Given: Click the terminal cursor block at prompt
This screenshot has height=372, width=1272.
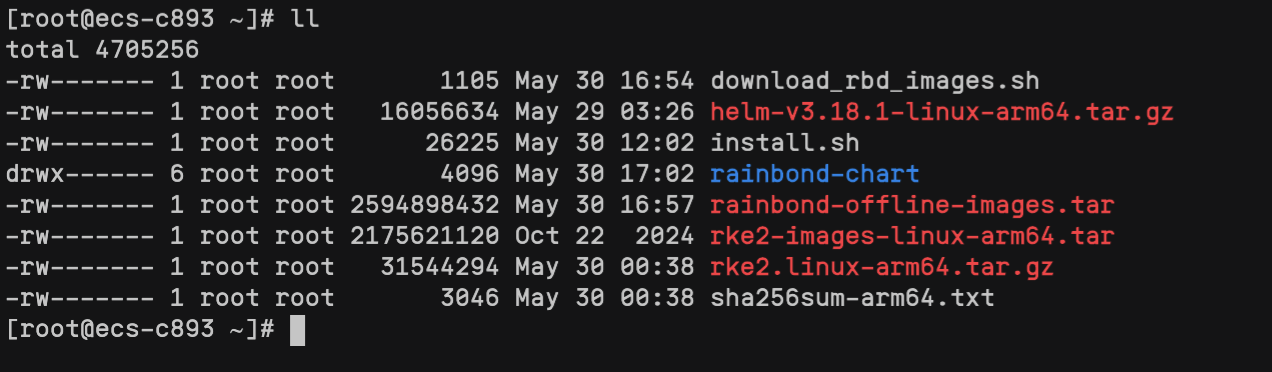Looking at the screenshot, I should pyautogui.click(x=297, y=330).
